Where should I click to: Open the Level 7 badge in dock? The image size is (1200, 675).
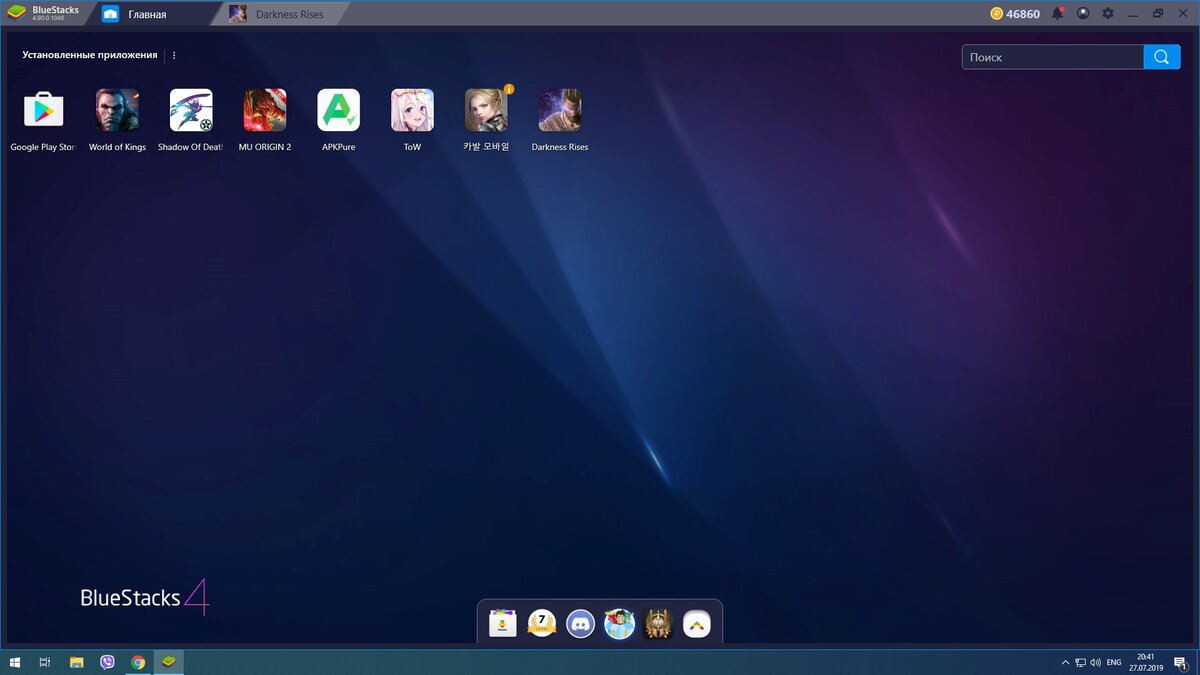tap(542, 624)
